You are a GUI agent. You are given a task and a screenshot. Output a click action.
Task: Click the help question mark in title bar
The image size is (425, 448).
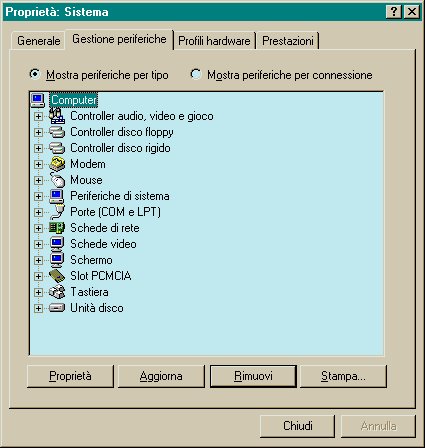393,12
